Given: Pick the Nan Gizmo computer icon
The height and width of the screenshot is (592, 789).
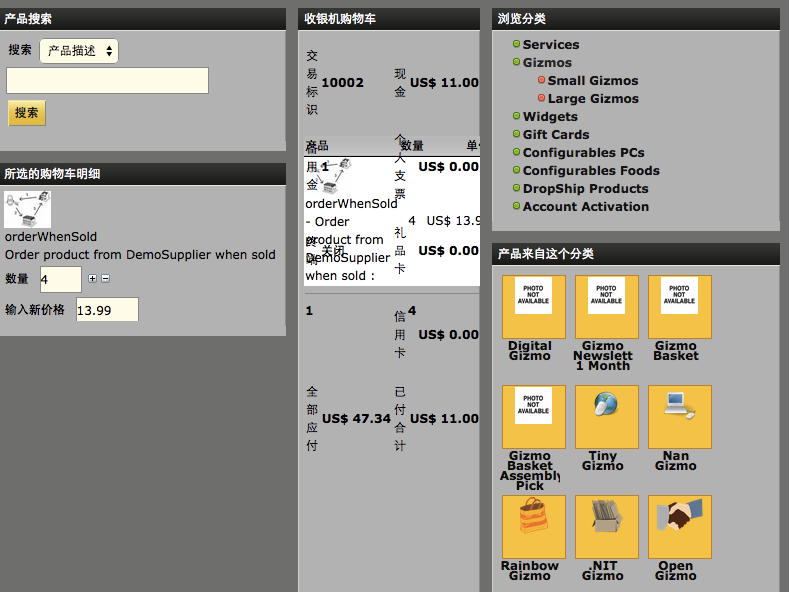Looking at the screenshot, I should (x=679, y=415).
